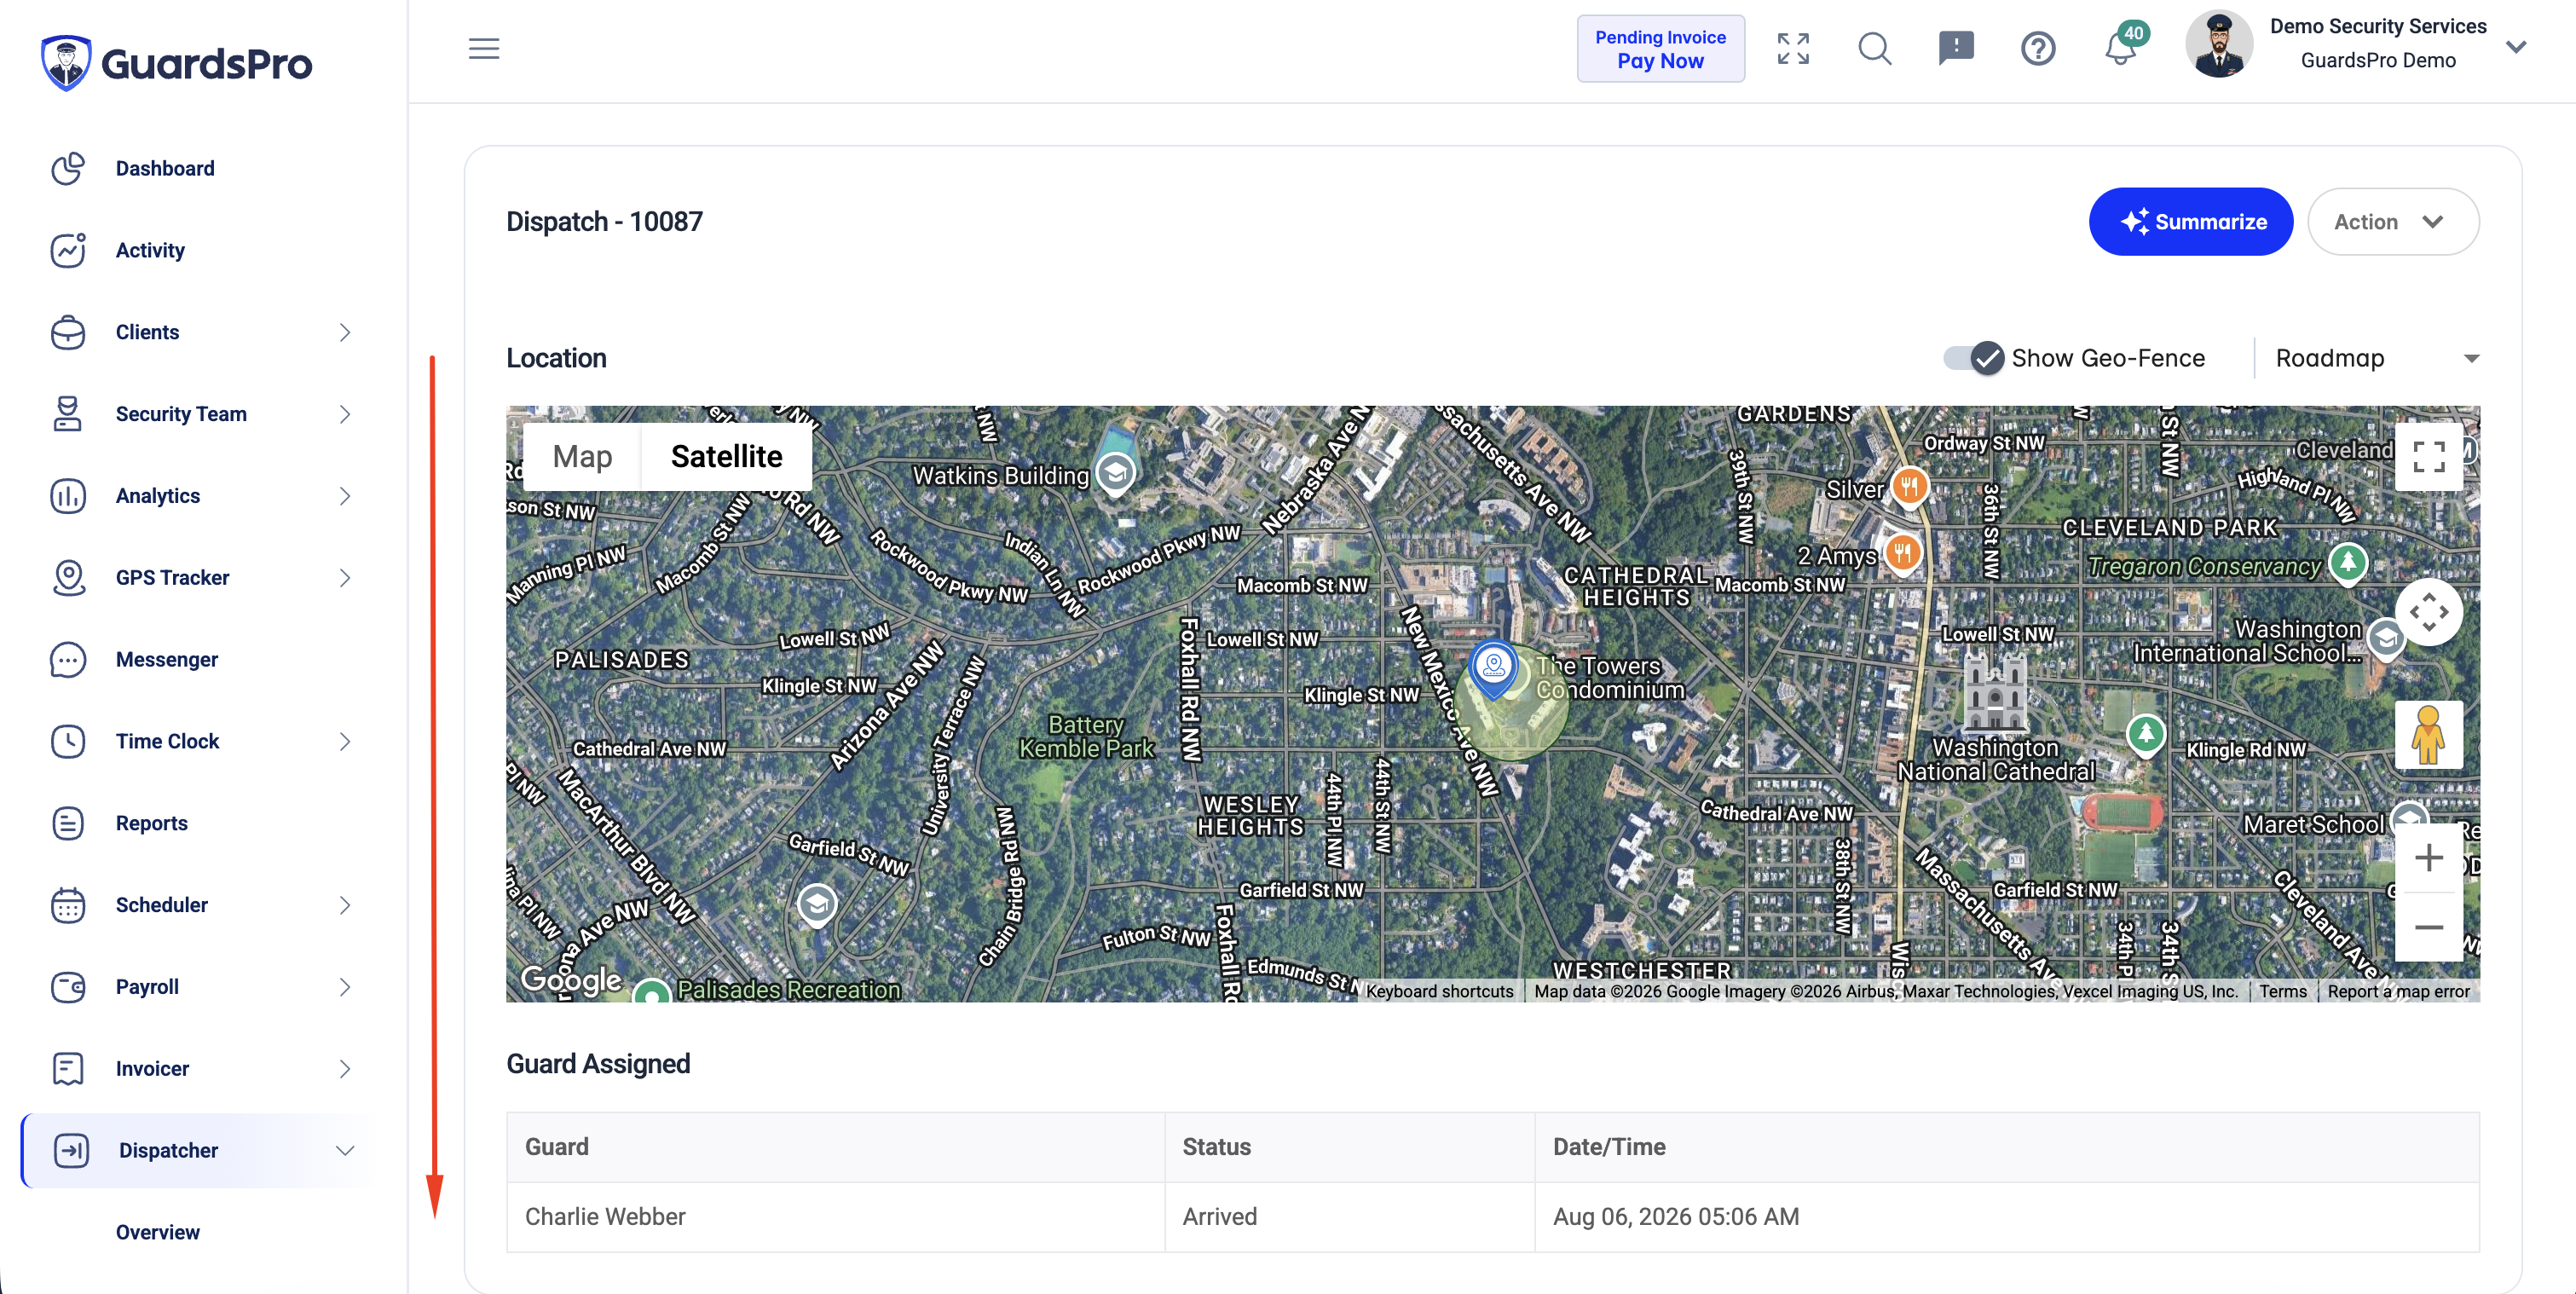The height and width of the screenshot is (1294, 2576).
Task: Click the Activity sidebar icon
Action: [x=68, y=250]
